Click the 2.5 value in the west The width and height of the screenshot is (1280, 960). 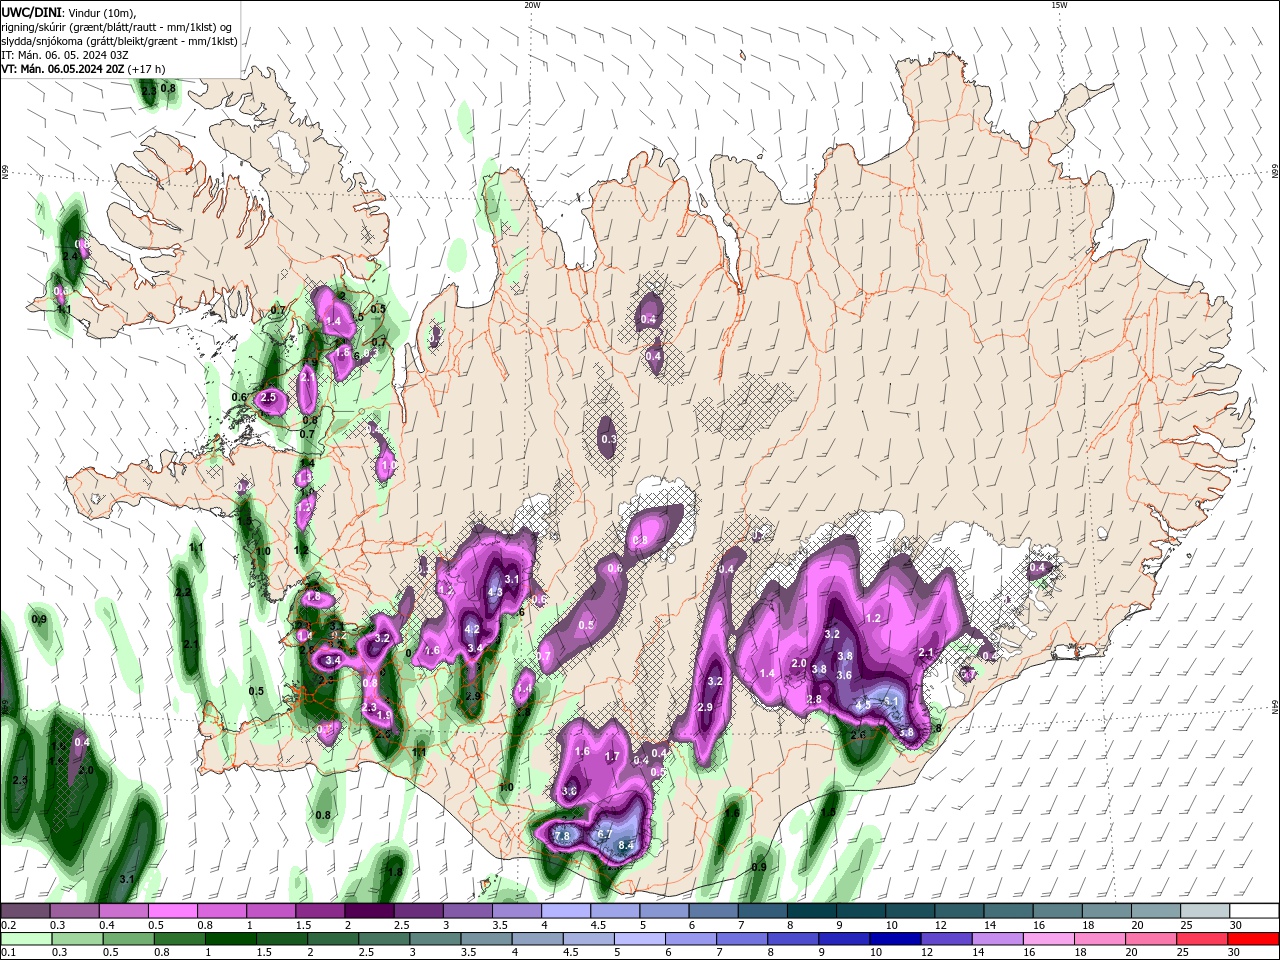click(268, 397)
